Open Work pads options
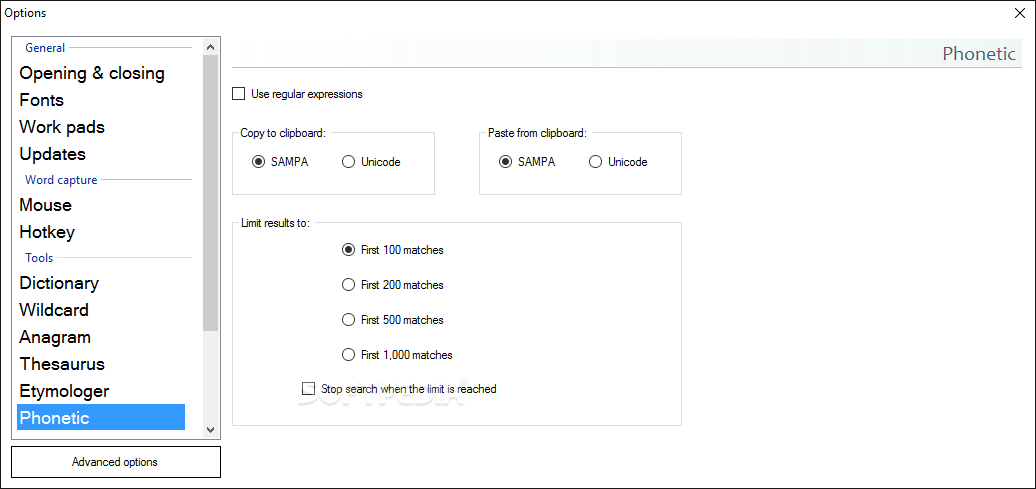 pos(62,127)
